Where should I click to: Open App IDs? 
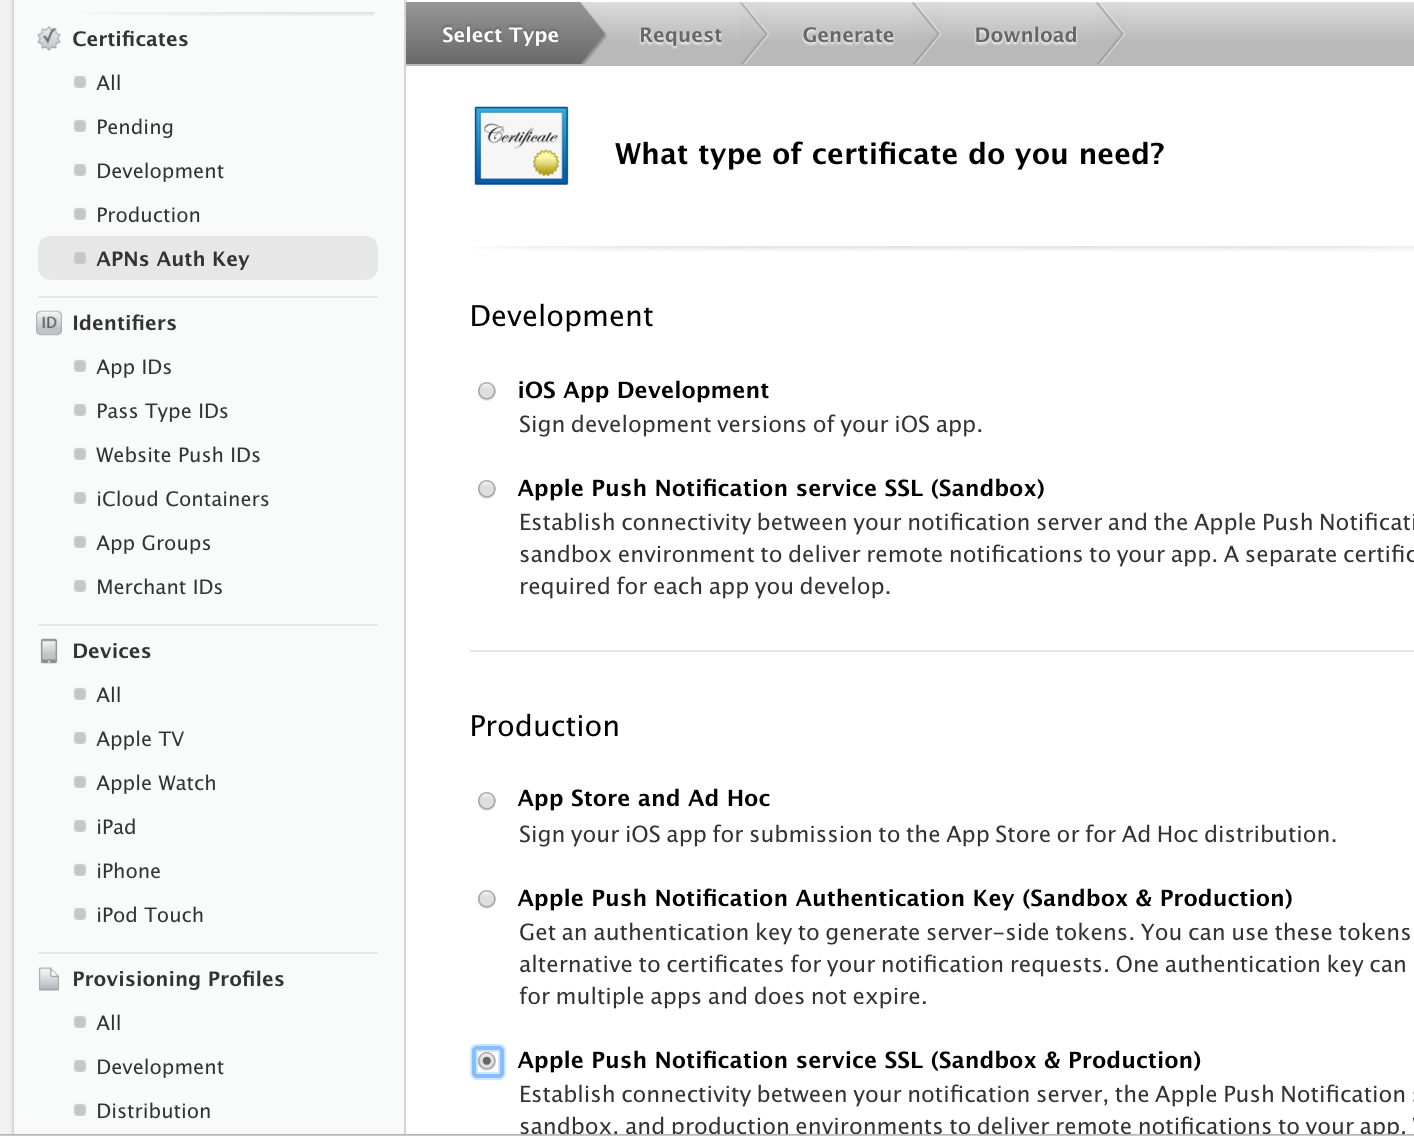(x=134, y=367)
